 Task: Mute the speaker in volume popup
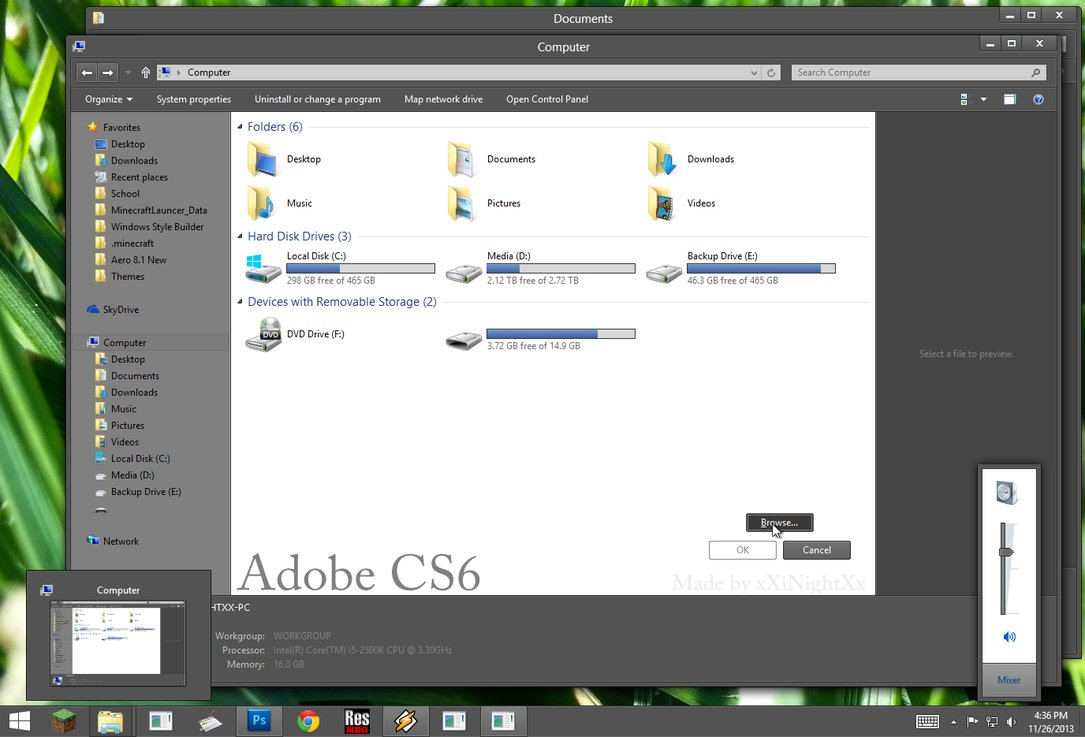[x=1009, y=637]
